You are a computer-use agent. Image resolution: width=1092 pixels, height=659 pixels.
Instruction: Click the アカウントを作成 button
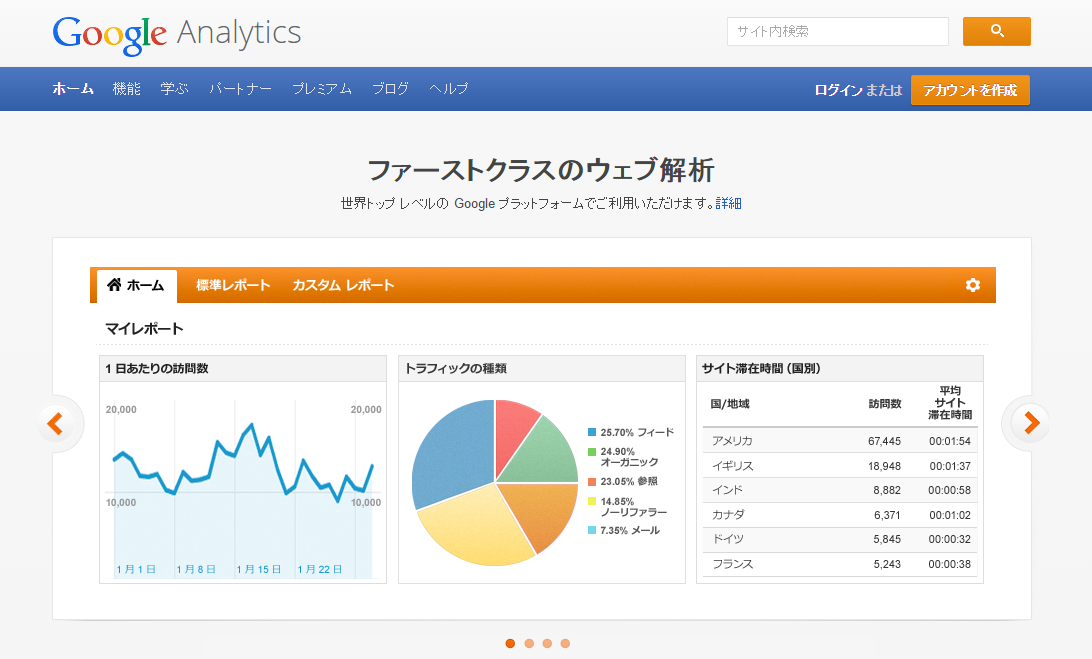point(970,89)
